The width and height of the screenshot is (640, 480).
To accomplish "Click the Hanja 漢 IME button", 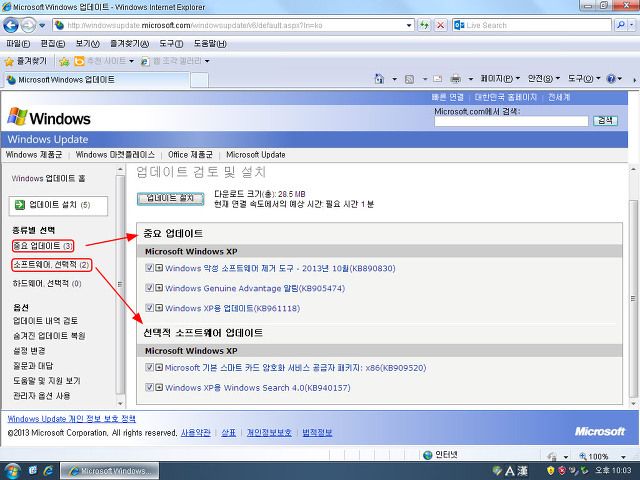I will pyautogui.click(x=522, y=471).
